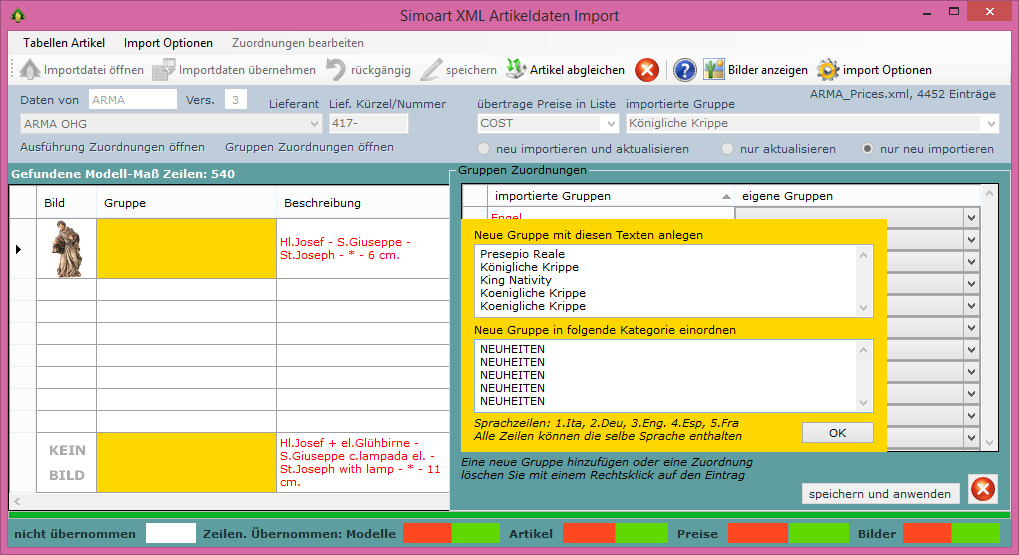
Task: Click St. Joseph statue thumbnail image
Action: (x=67, y=249)
